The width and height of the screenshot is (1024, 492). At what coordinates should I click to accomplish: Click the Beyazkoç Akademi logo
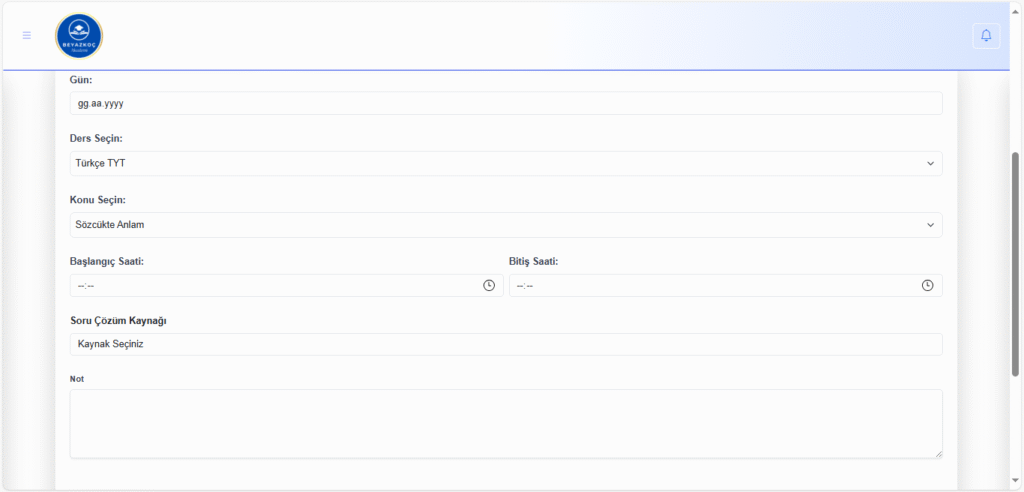click(x=79, y=36)
